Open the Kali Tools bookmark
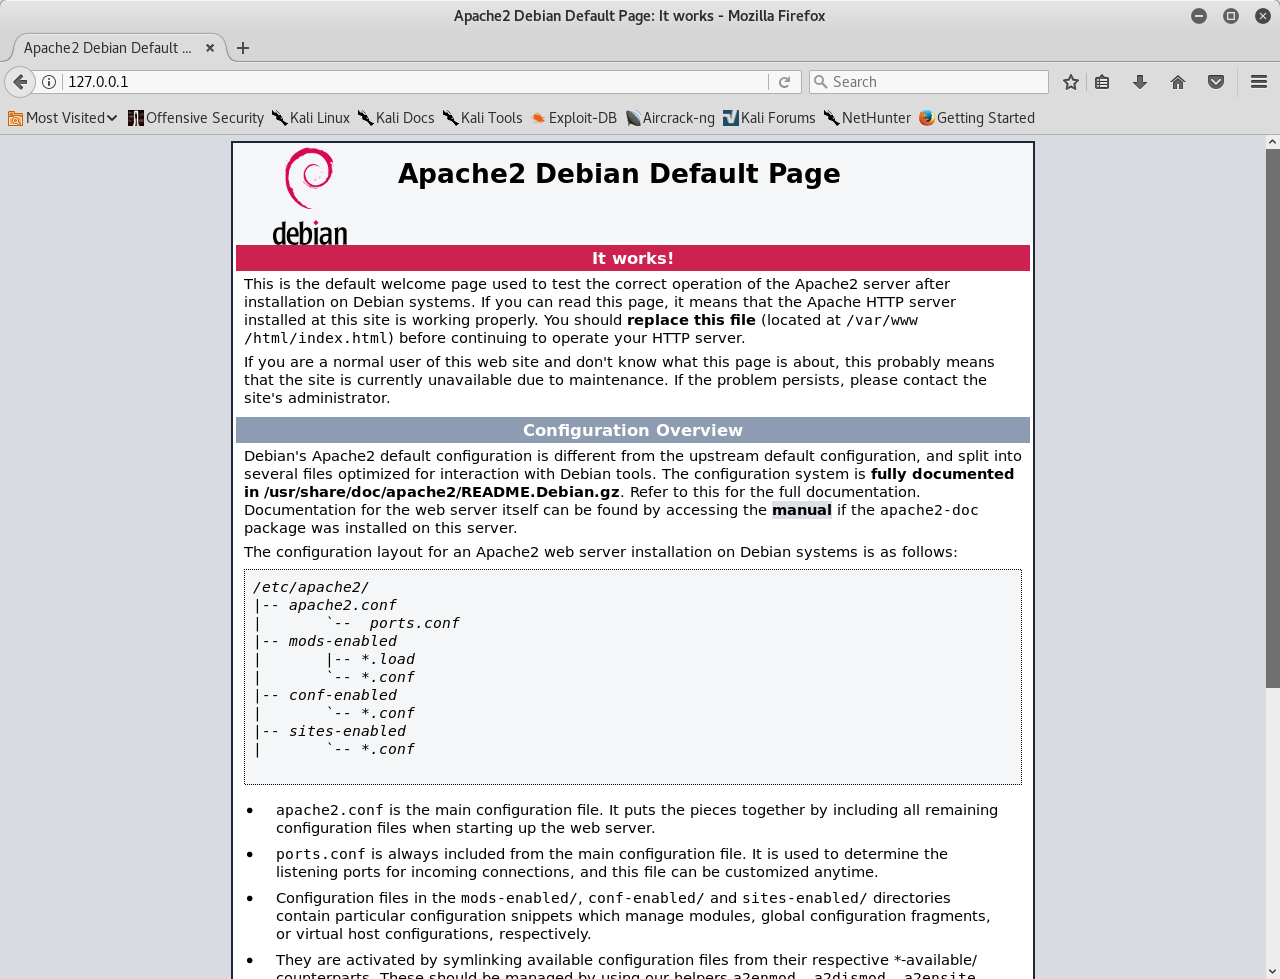This screenshot has height=979, width=1280. coord(483,118)
